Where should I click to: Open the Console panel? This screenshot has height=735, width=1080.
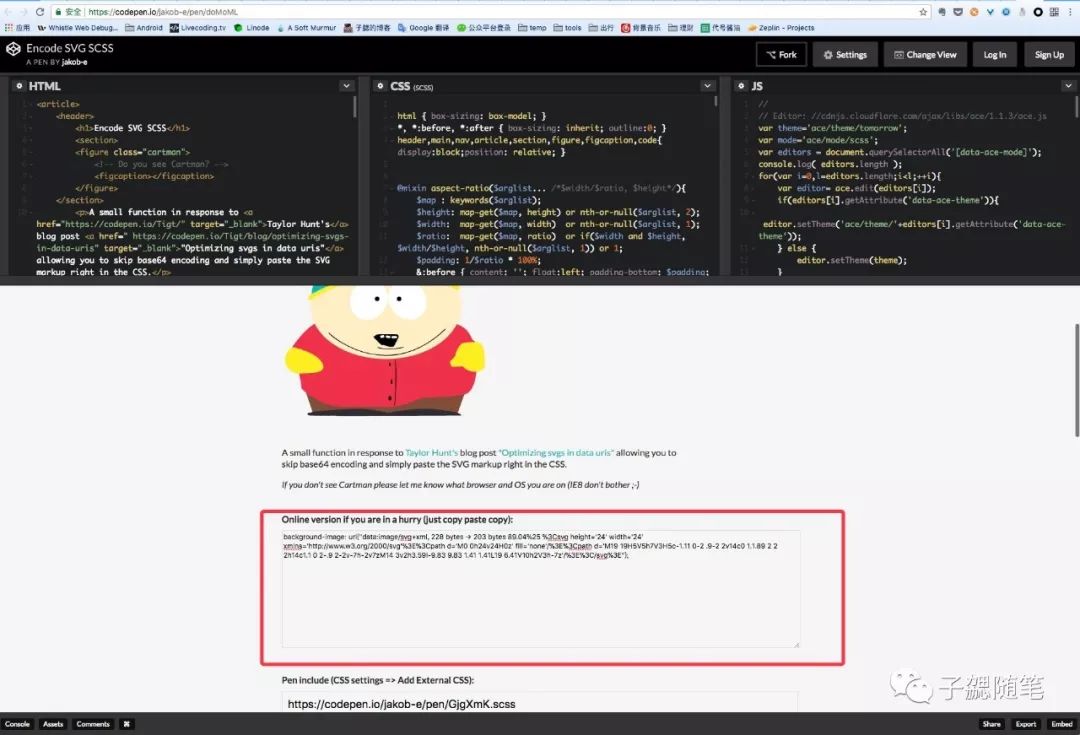click(x=17, y=724)
